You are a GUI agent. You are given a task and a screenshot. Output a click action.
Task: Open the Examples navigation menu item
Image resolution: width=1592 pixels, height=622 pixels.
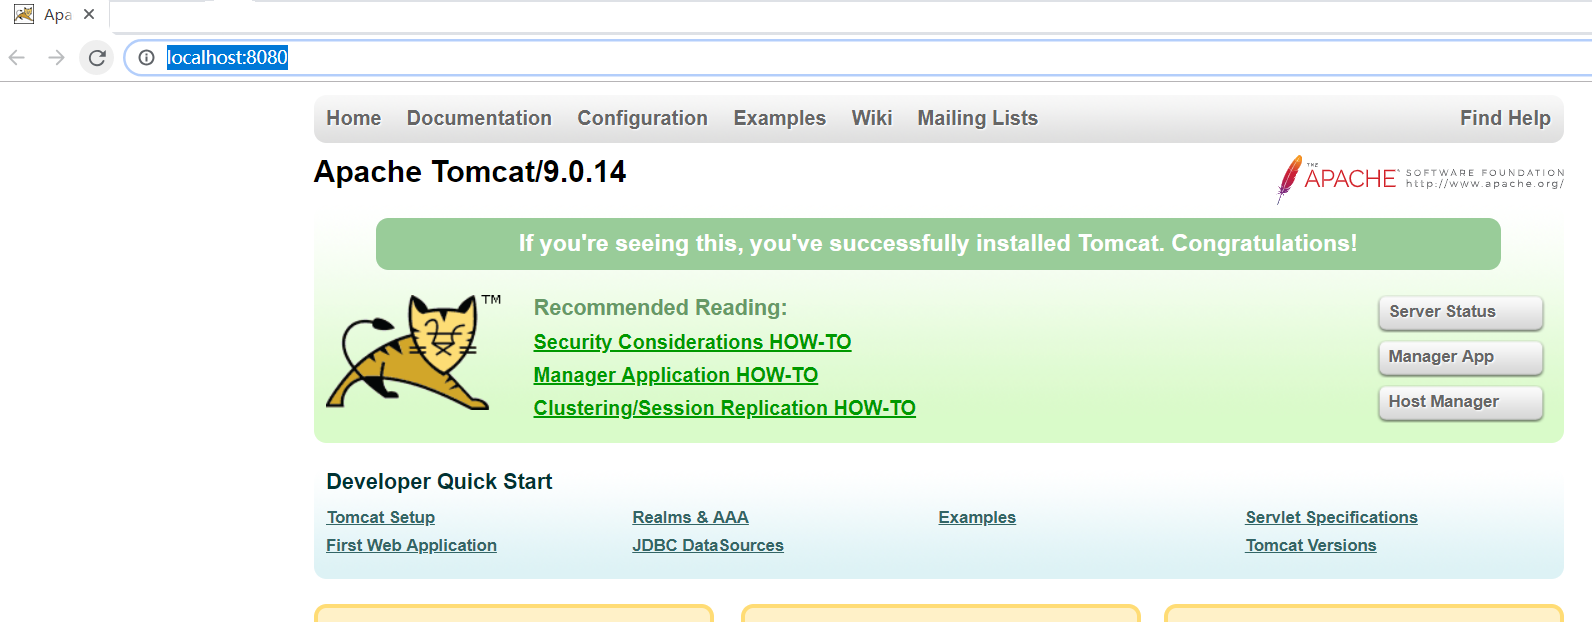[779, 118]
